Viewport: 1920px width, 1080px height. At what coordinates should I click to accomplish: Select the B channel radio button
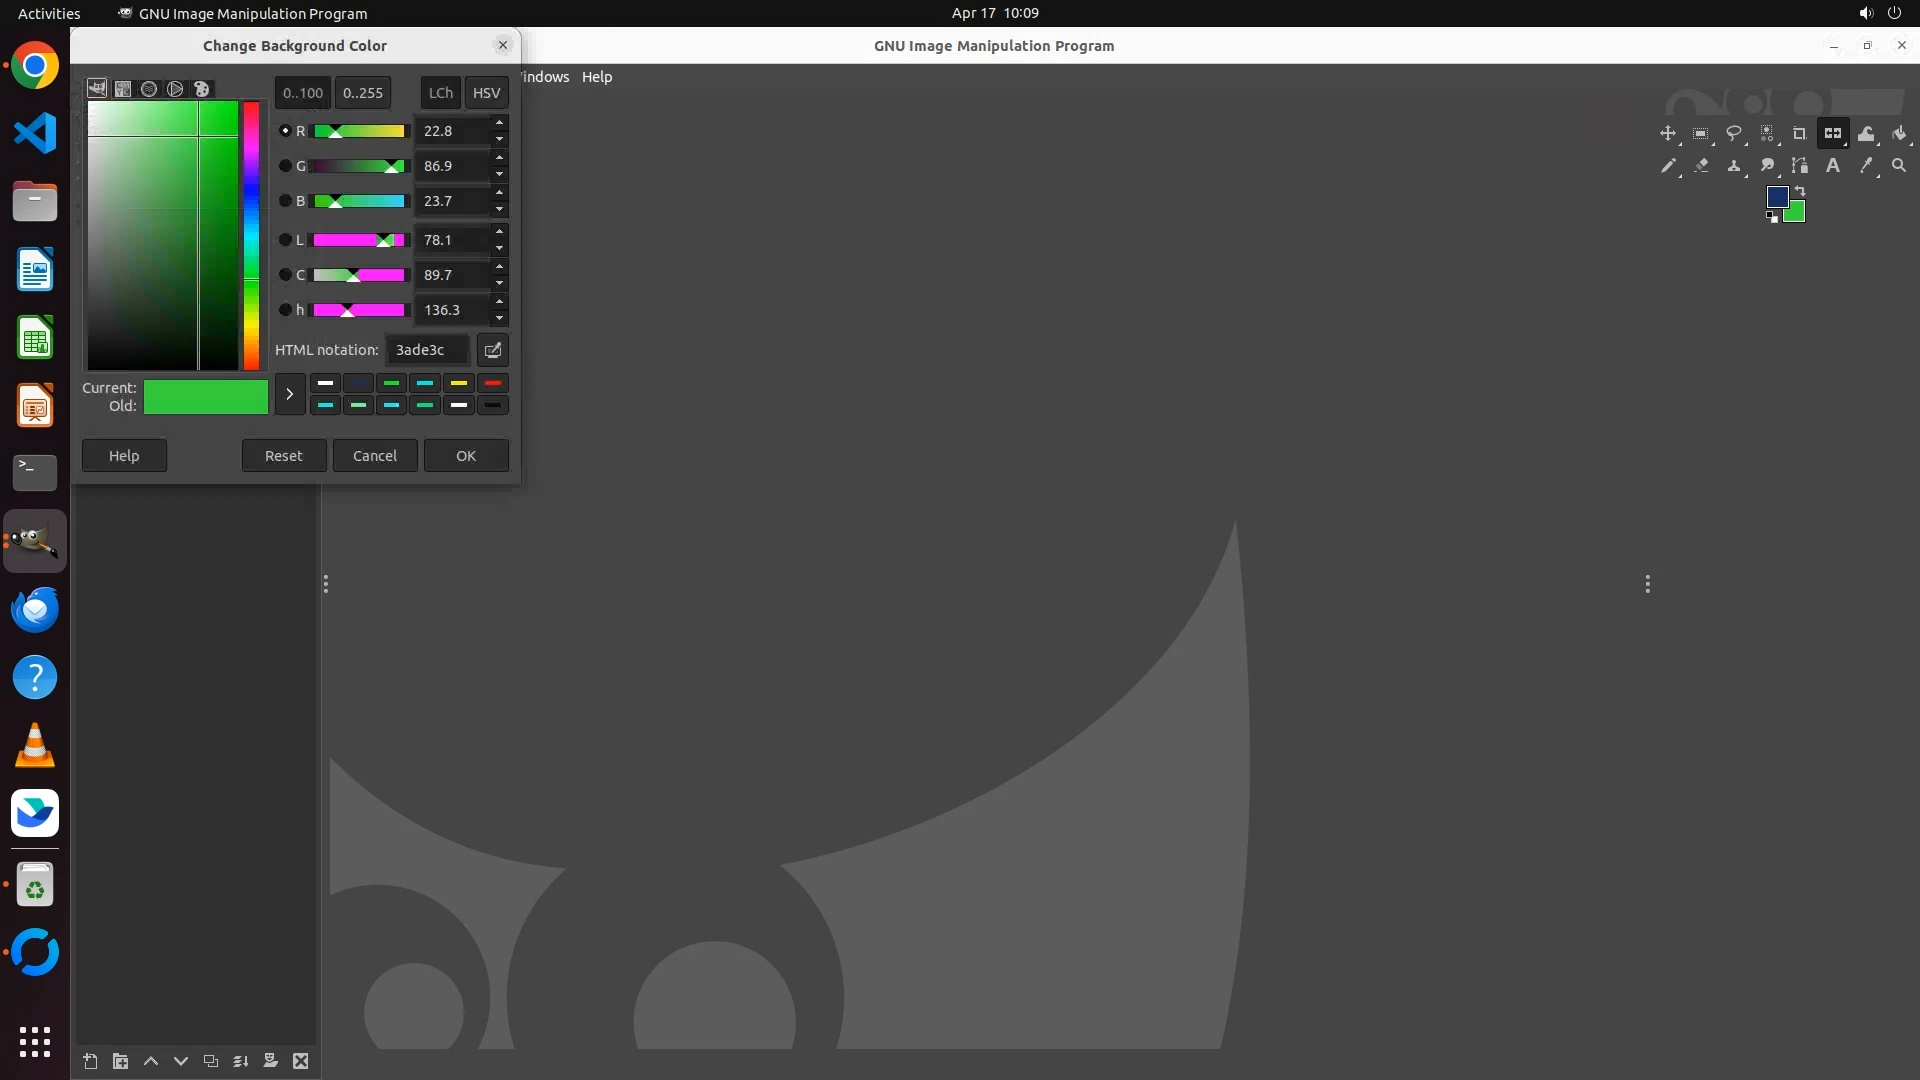285,201
